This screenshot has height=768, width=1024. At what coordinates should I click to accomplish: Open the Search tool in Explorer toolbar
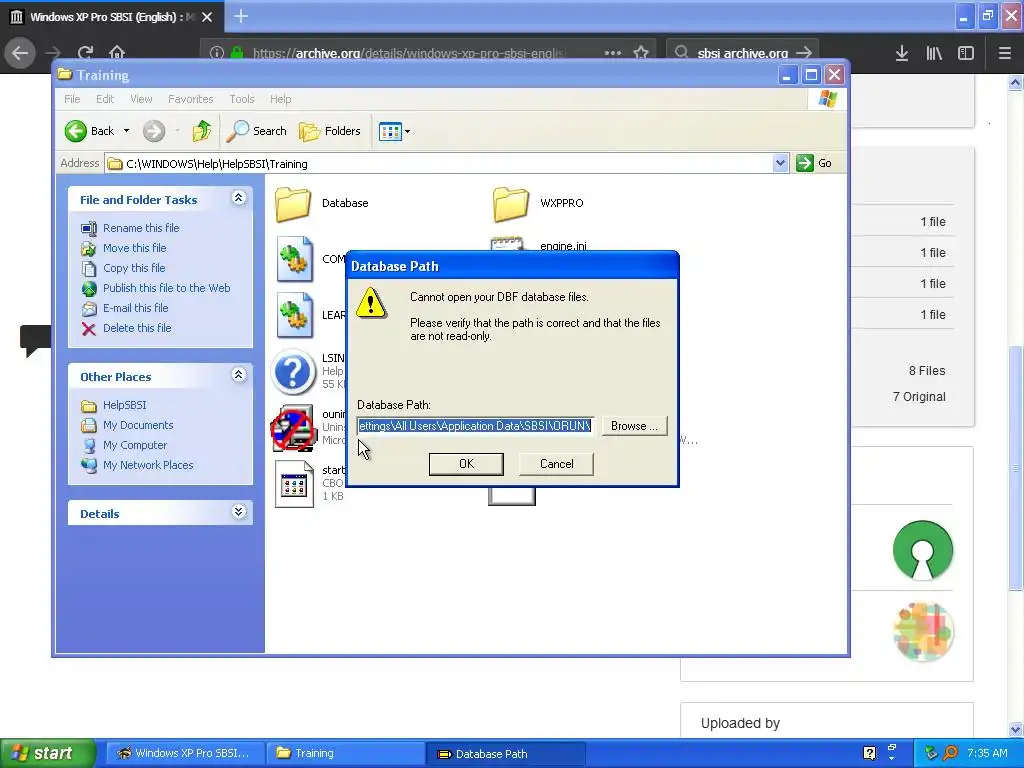(256, 131)
